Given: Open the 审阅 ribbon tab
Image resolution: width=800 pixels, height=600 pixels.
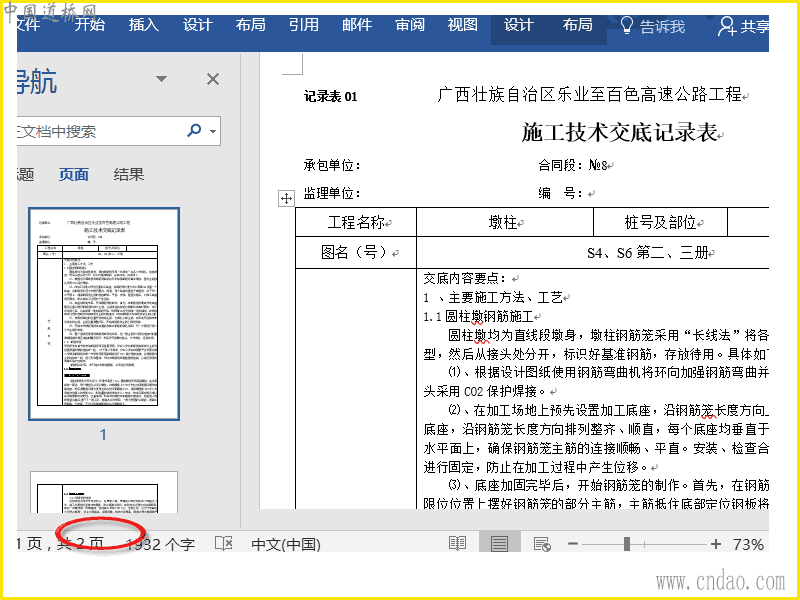Looking at the screenshot, I should coord(410,25).
